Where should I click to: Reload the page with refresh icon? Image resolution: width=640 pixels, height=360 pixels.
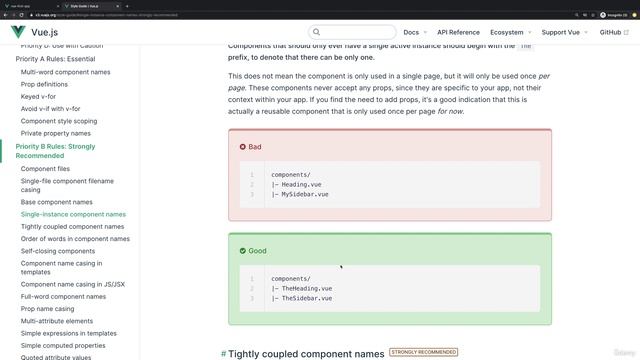pos(21,15)
